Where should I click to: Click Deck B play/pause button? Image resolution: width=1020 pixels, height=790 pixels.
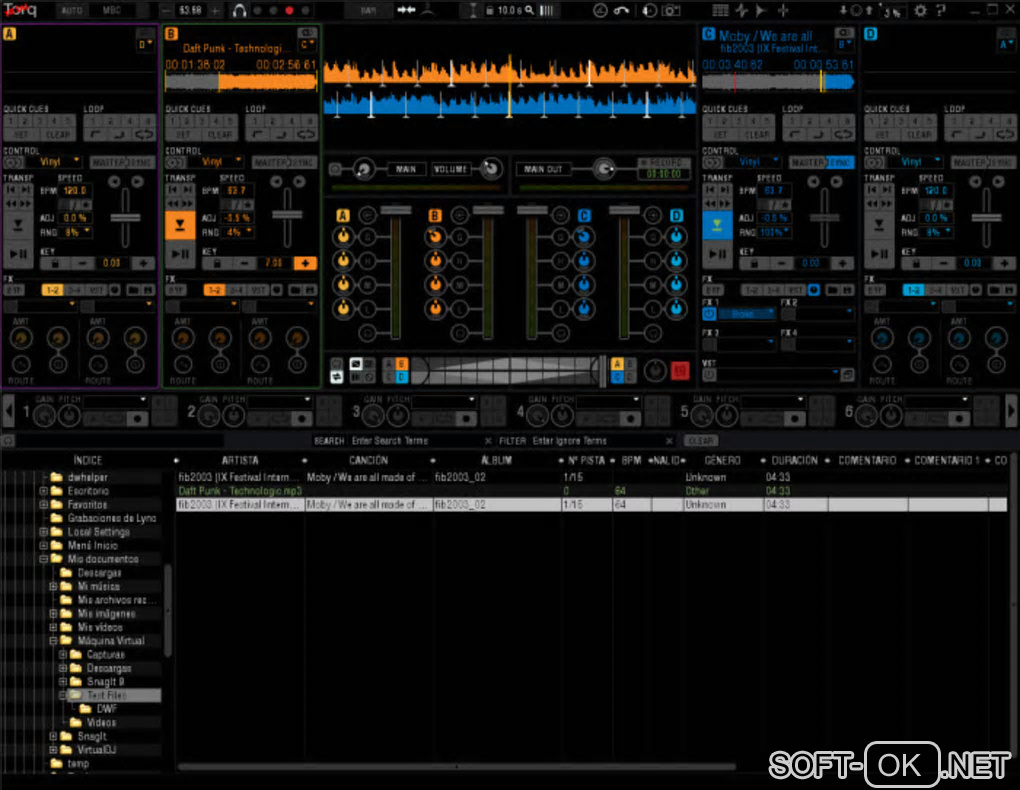click(x=180, y=254)
